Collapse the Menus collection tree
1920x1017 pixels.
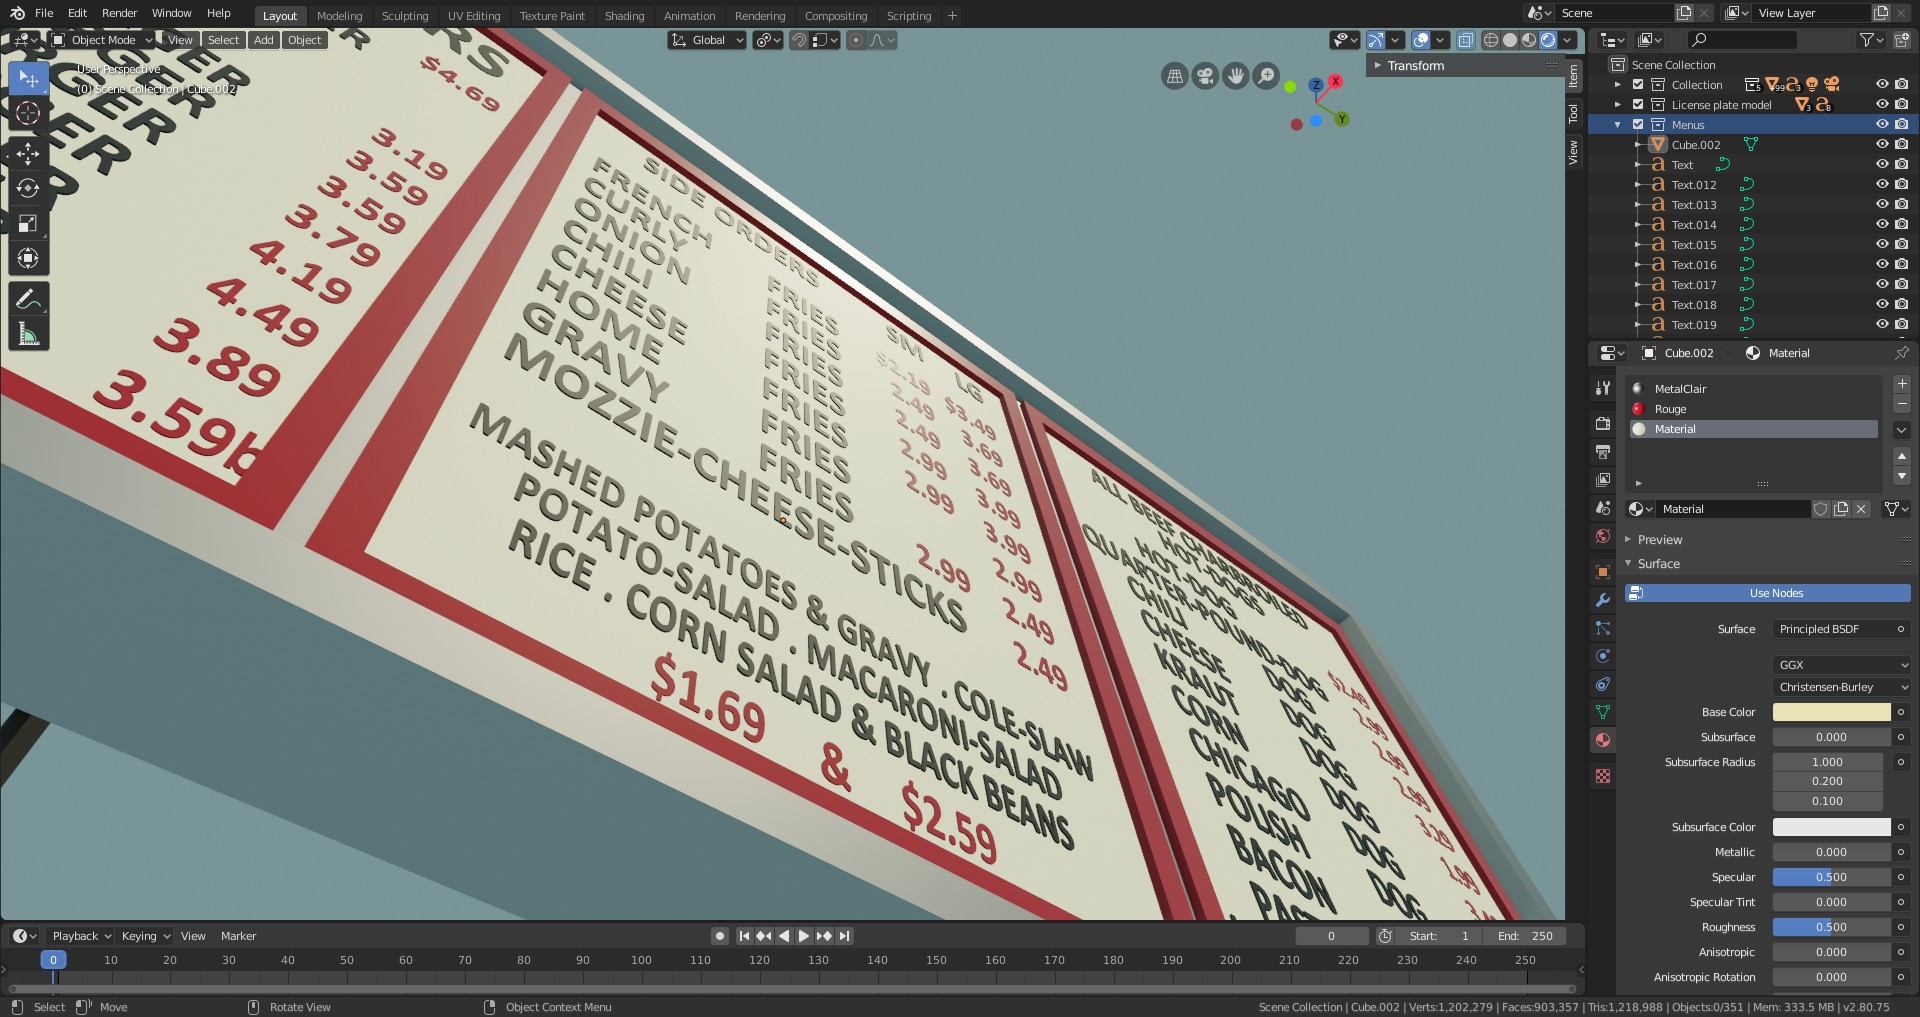pos(1618,125)
